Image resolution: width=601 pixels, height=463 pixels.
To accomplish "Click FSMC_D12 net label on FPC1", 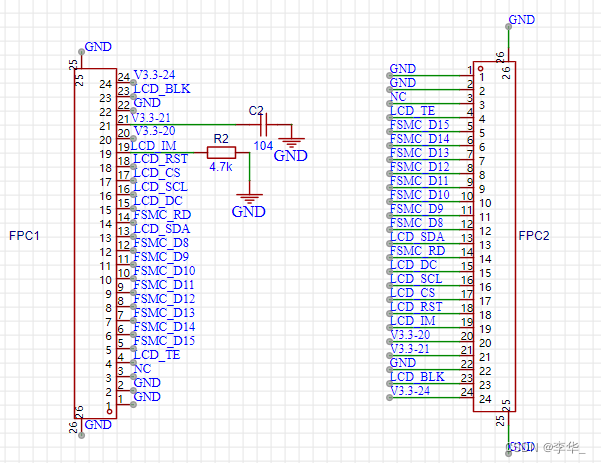I will [x=164, y=299].
